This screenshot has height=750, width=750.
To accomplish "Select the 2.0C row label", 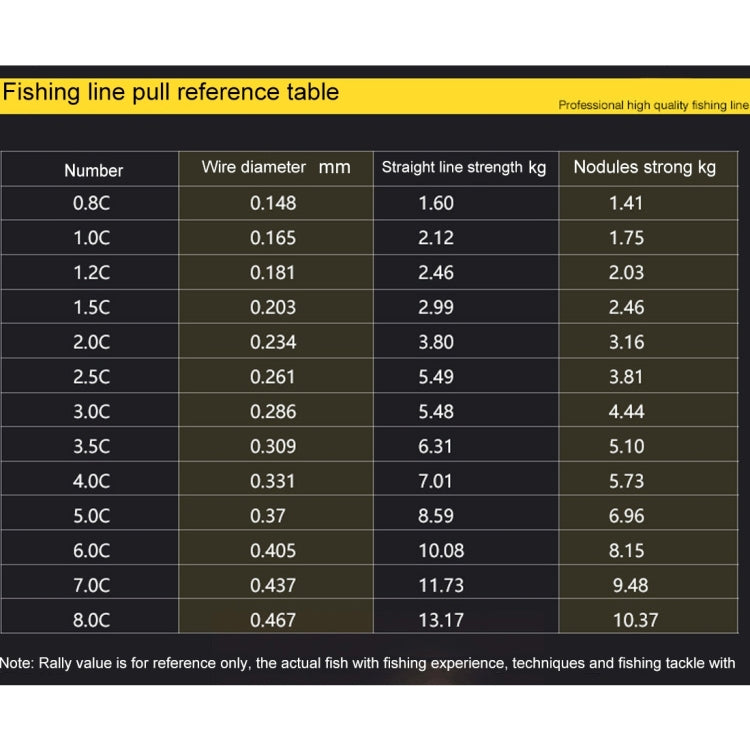I will point(91,342).
